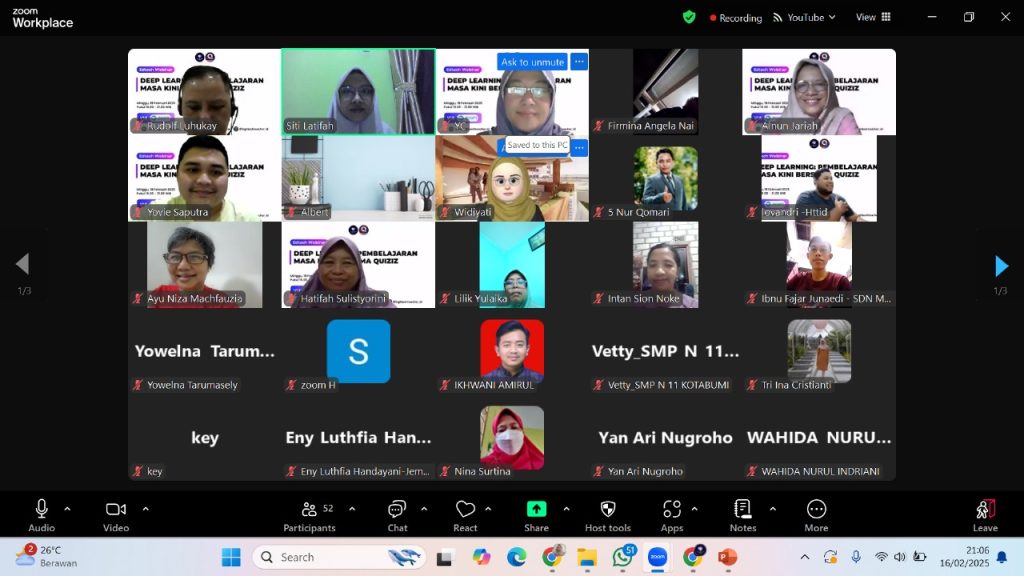Expand the Audio options chevron
Screen dimensions: 1024x576
[67, 508]
